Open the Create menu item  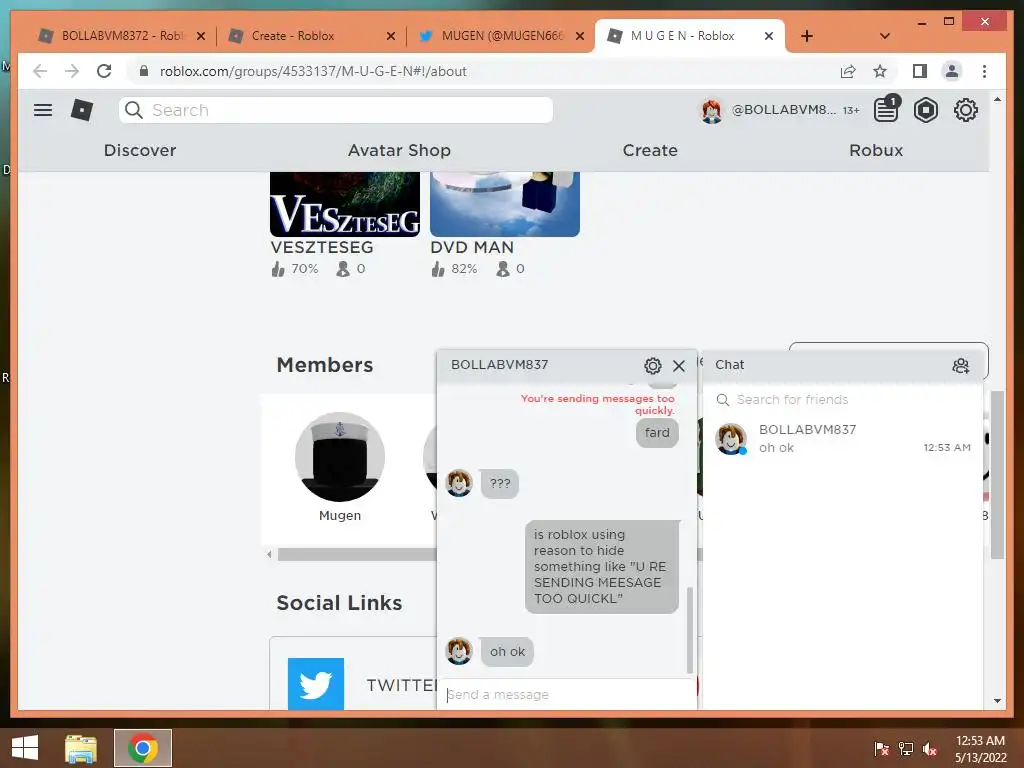click(650, 150)
